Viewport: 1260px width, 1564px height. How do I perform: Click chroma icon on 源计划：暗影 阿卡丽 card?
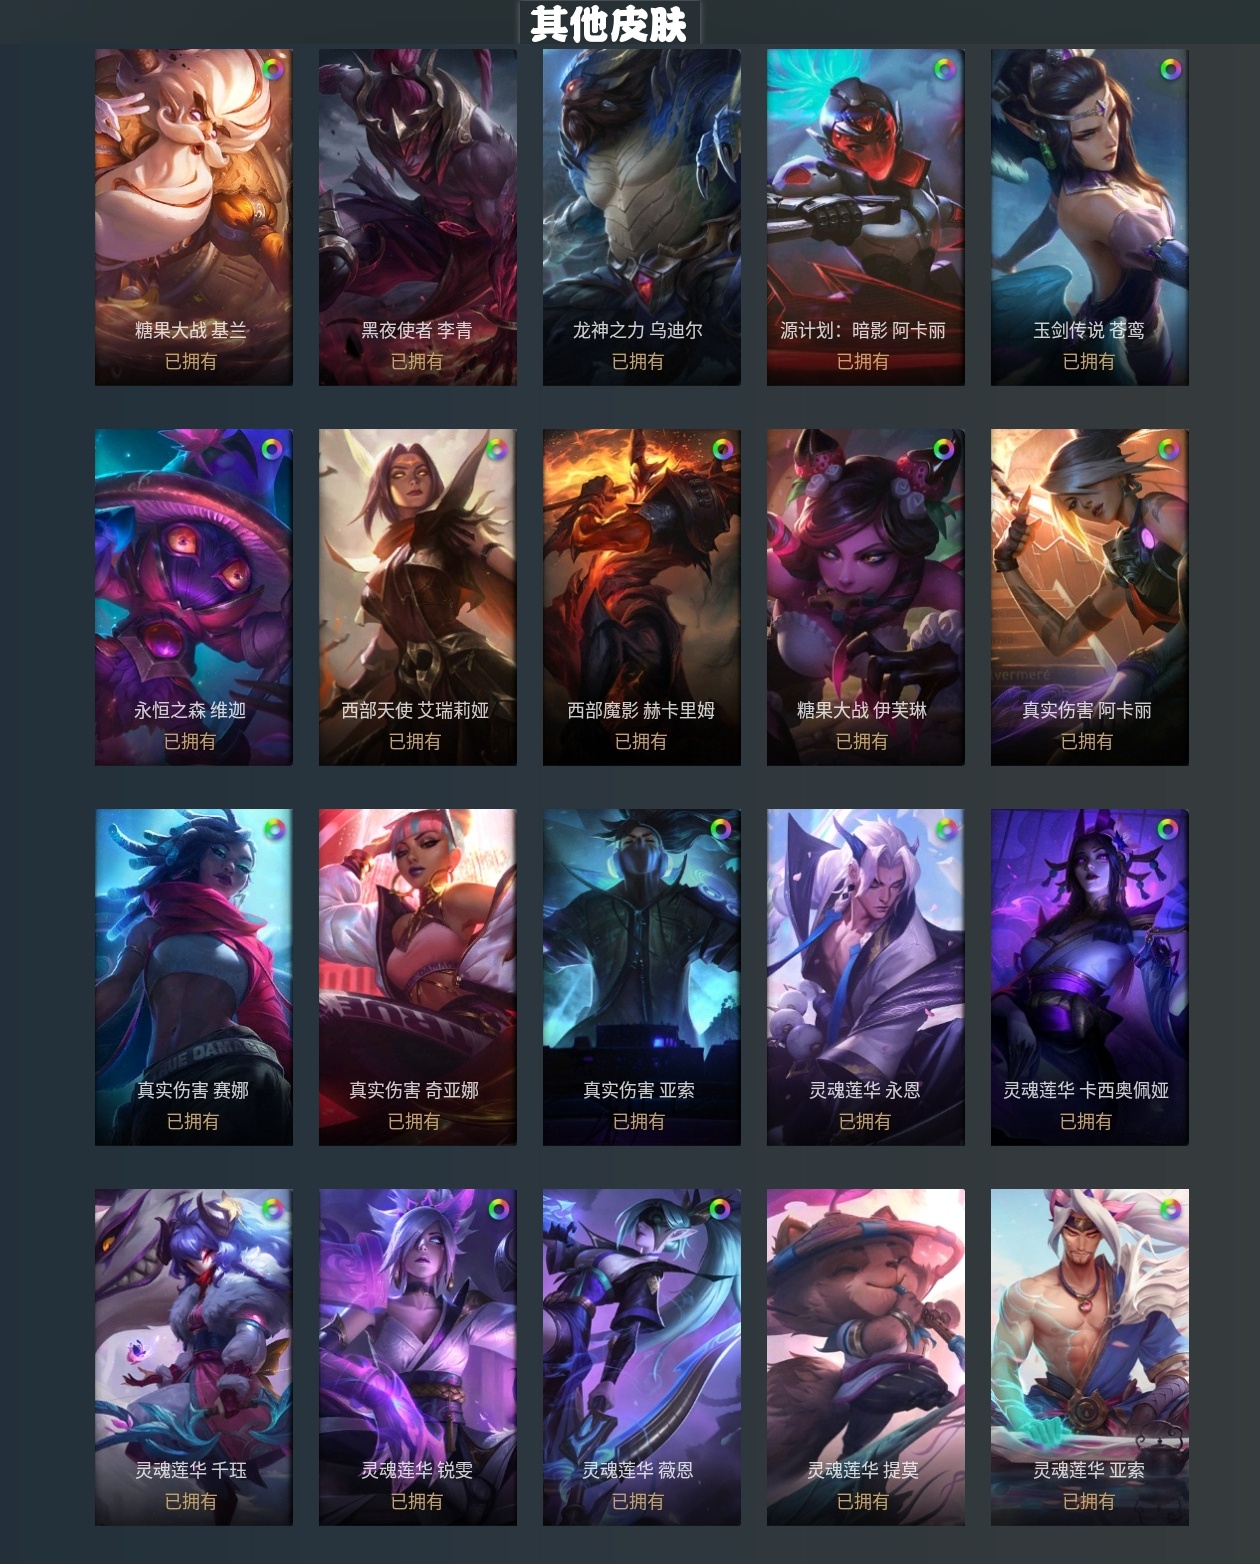coord(944,69)
